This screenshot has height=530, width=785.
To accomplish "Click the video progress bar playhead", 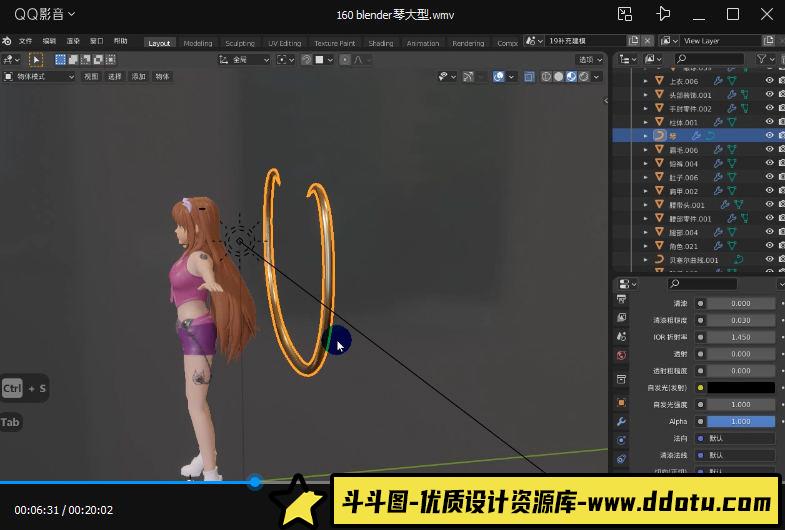I will click(x=255, y=482).
